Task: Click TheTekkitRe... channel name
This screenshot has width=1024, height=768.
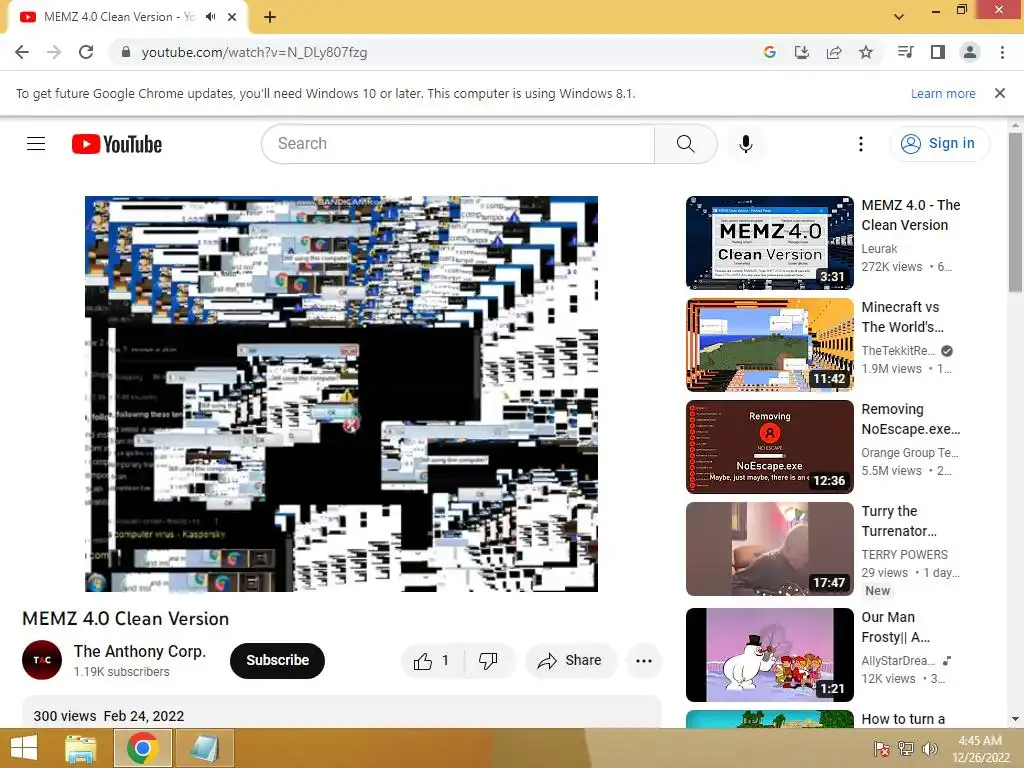Action: point(899,351)
